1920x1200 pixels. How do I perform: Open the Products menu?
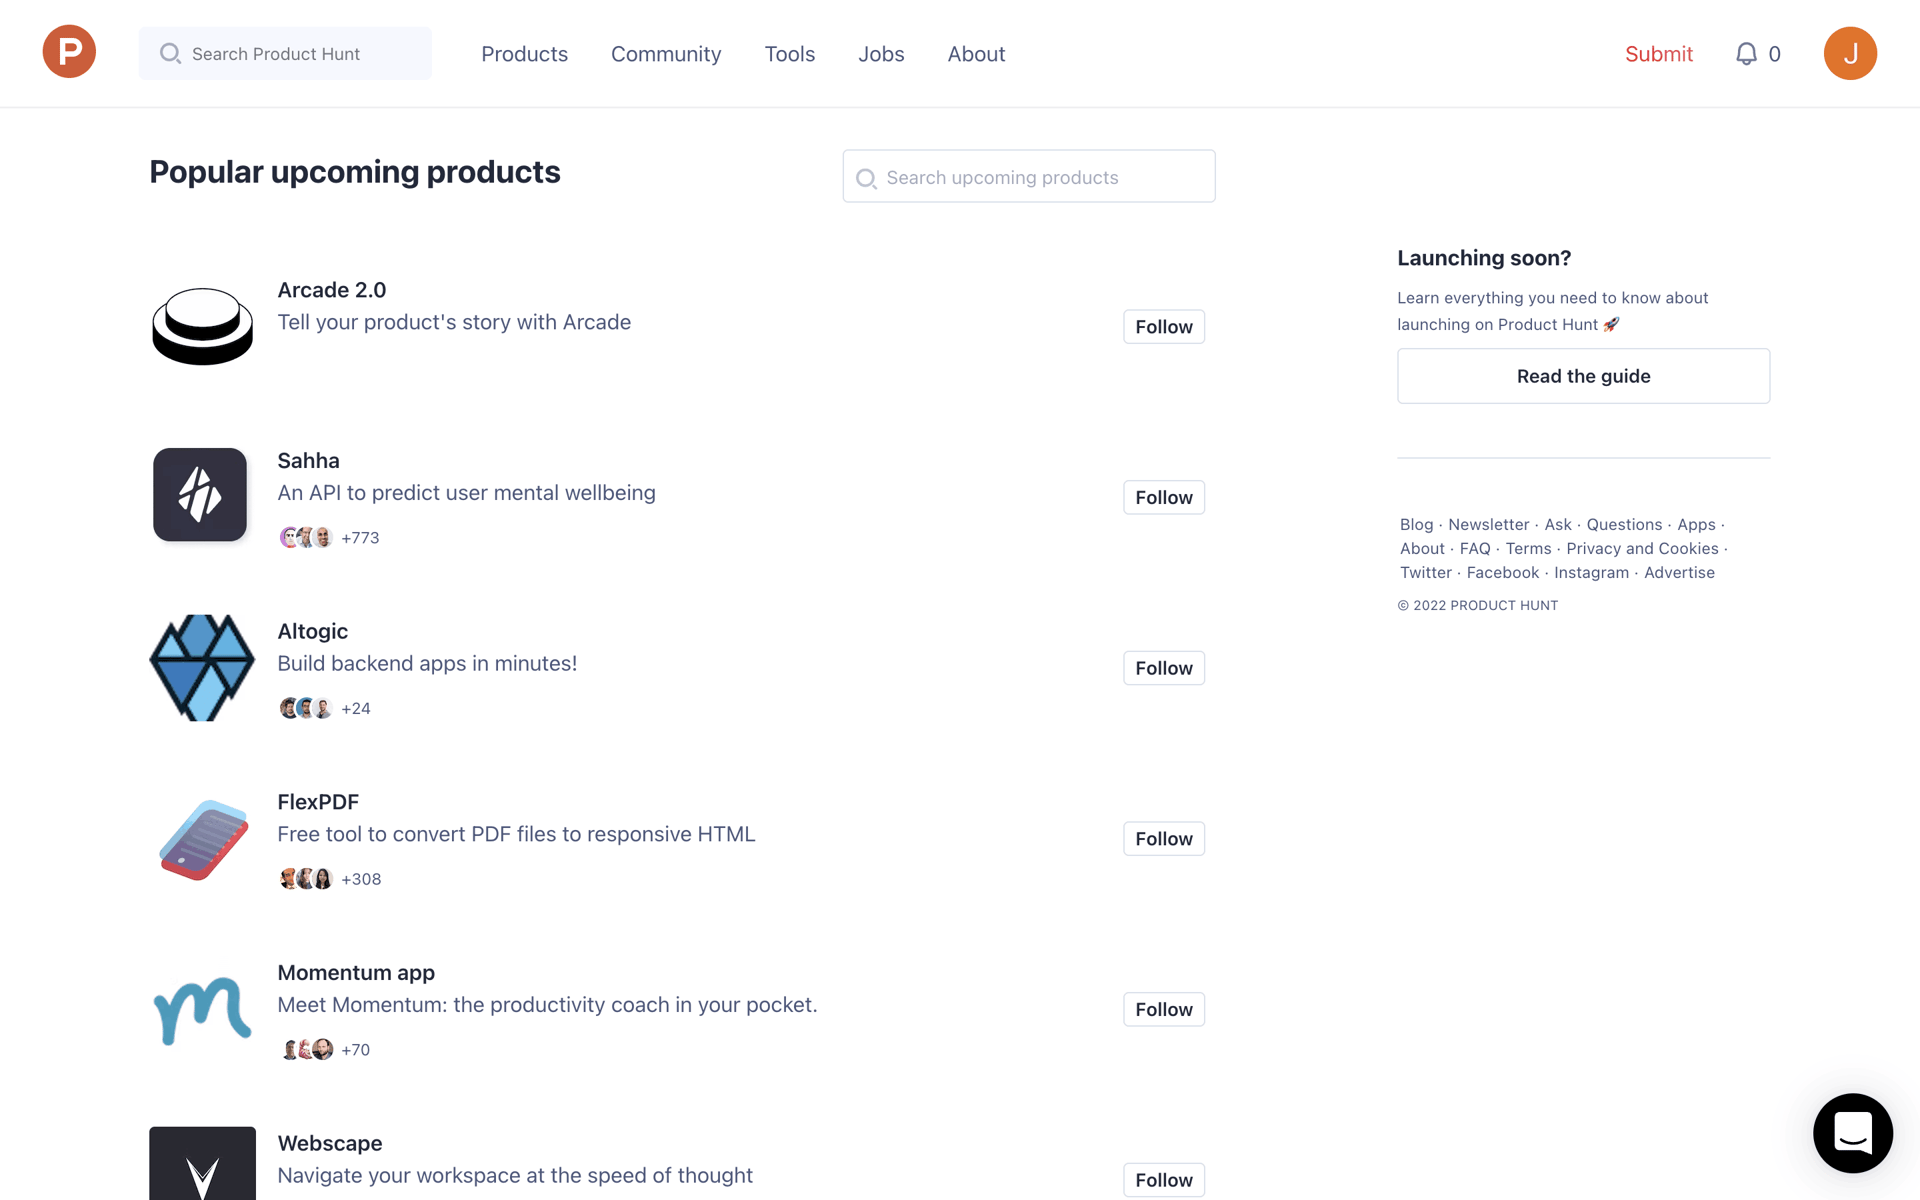click(x=524, y=54)
